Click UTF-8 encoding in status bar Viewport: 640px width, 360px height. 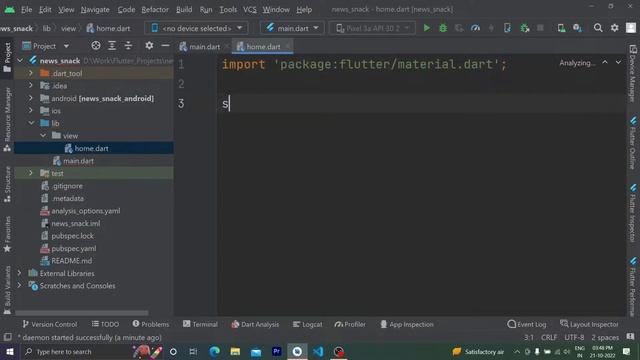(574, 337)
